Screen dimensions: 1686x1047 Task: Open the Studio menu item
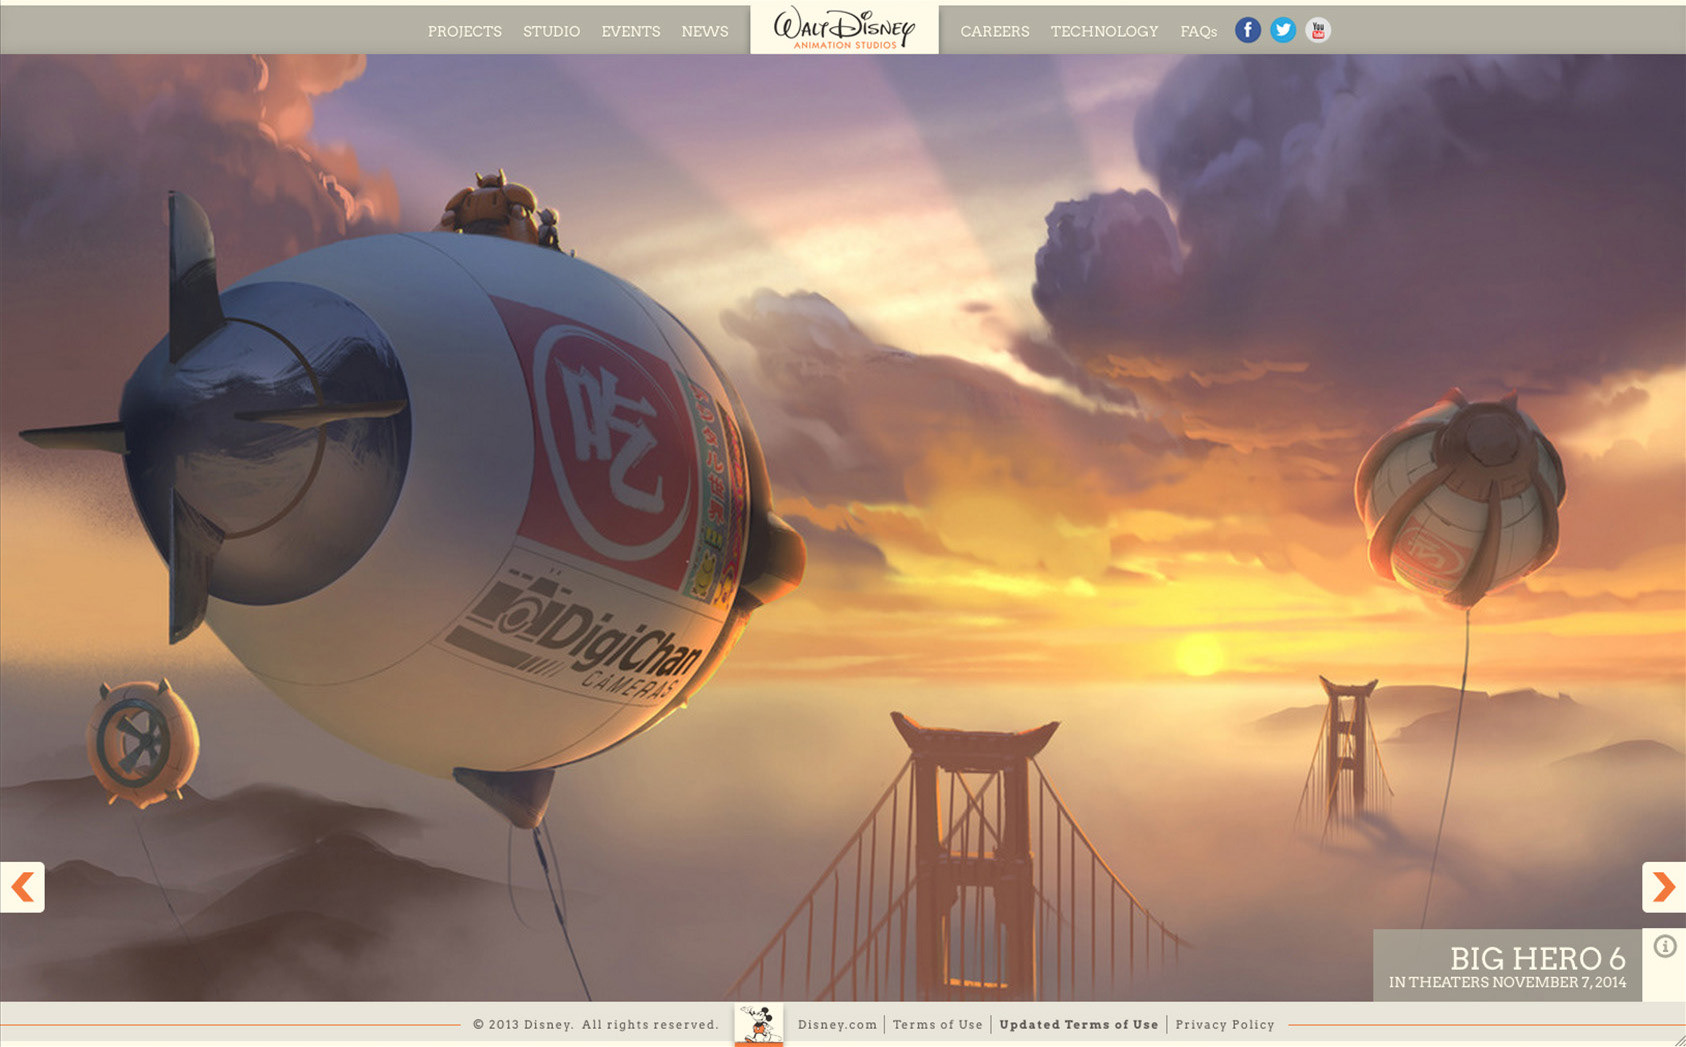pos(551,31)
